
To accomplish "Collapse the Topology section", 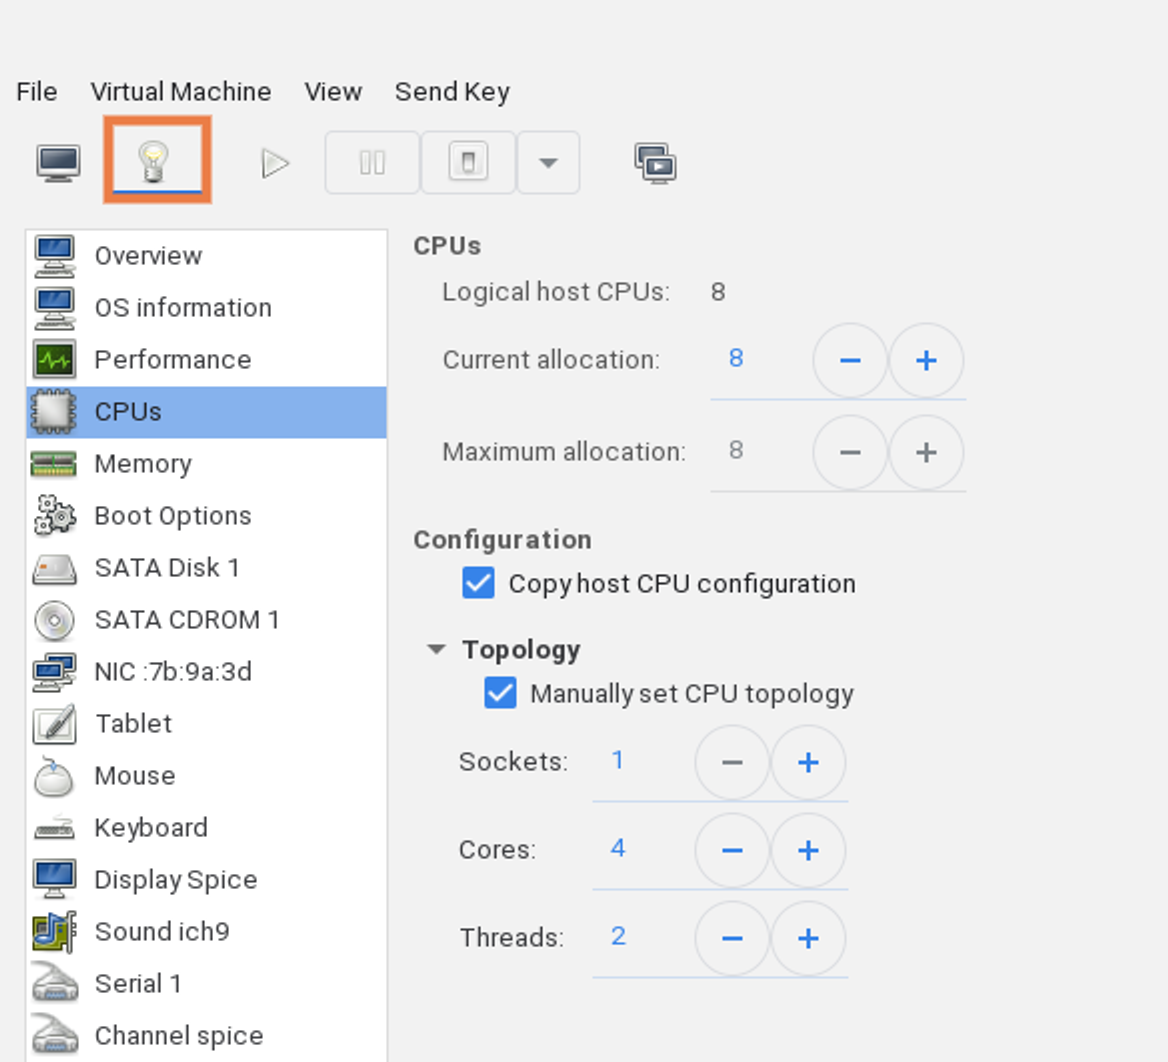I will point(437,649).
